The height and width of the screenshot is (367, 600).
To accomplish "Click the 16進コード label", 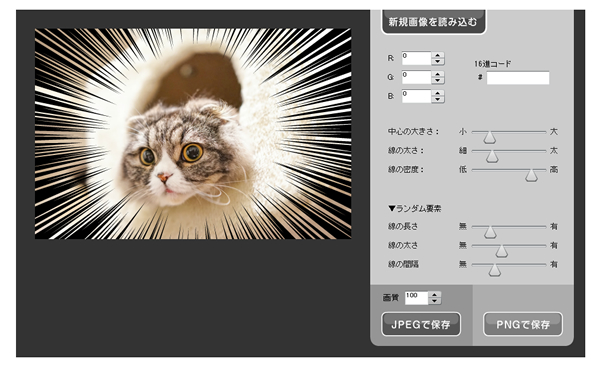I will (x=492, y=64).
